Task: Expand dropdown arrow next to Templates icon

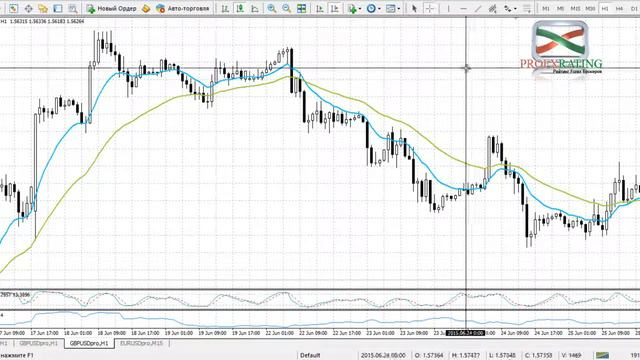Action: [398, 9]
